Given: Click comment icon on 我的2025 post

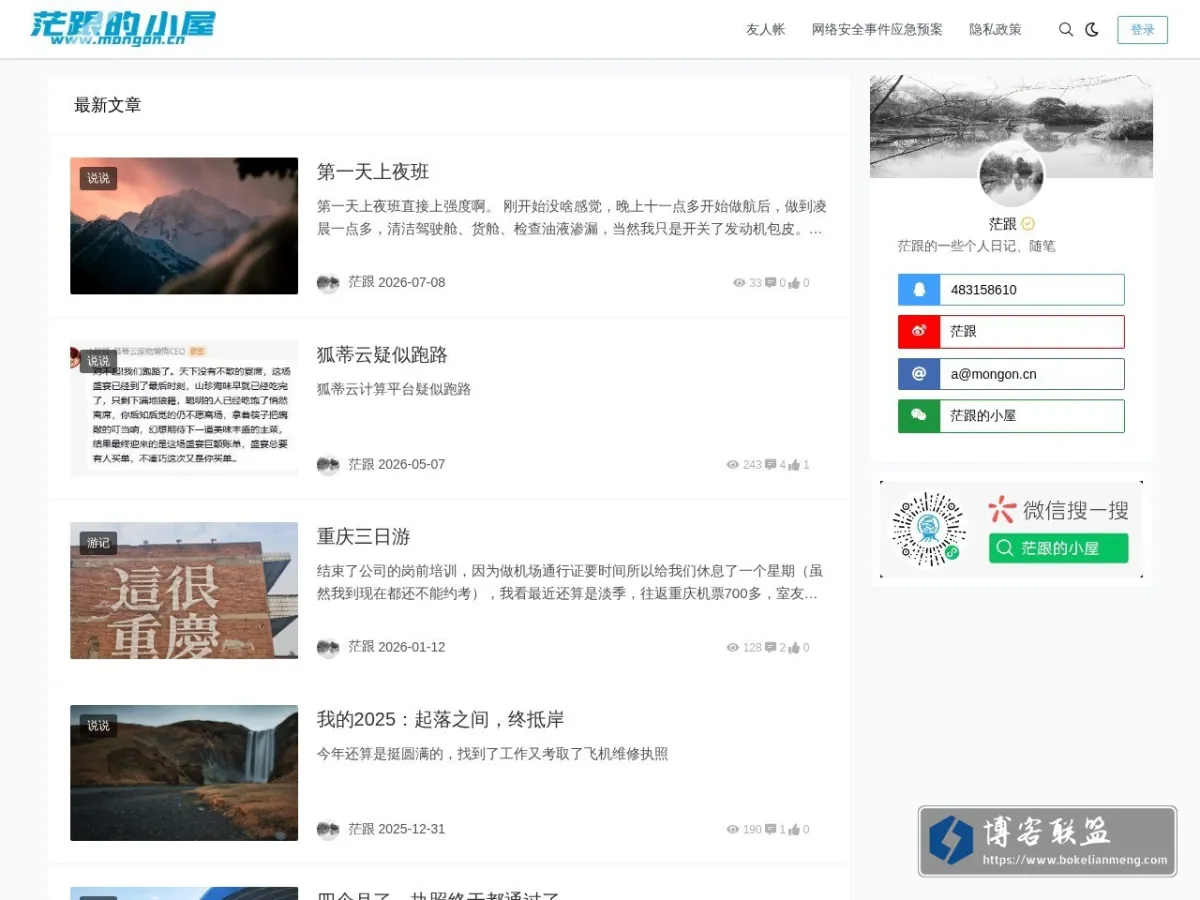Looking at the screenshot, I should coord(770,830).
